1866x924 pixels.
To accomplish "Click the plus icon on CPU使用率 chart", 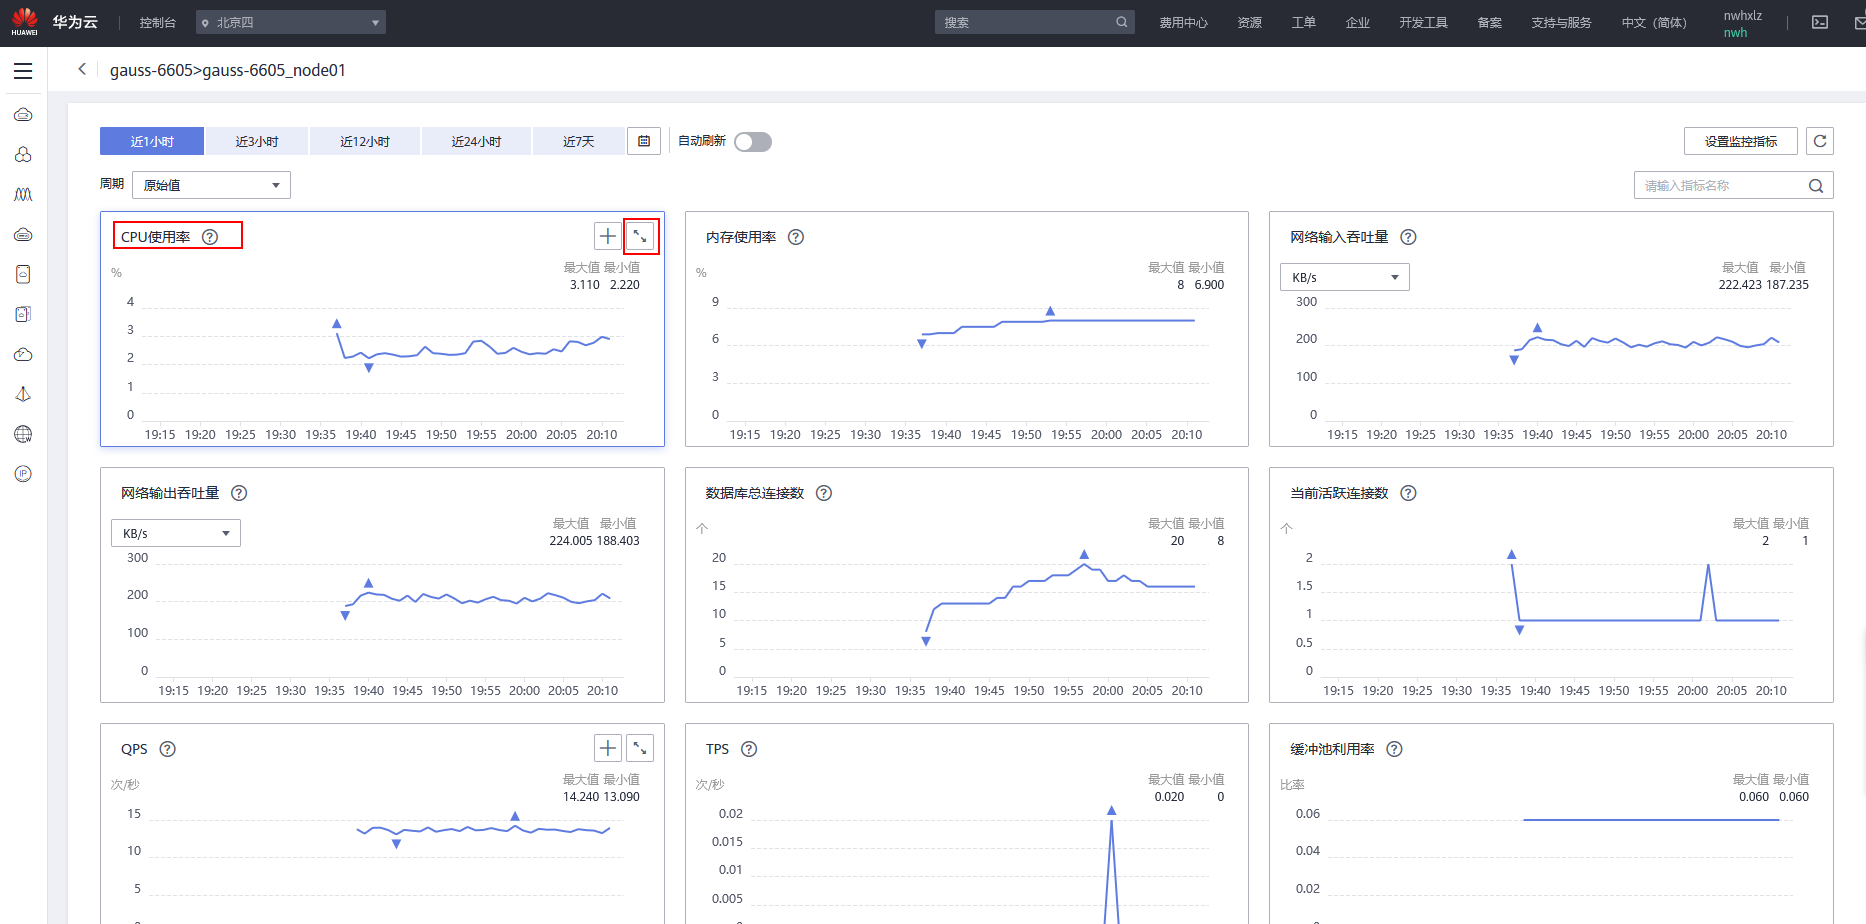I will point(608,236).
